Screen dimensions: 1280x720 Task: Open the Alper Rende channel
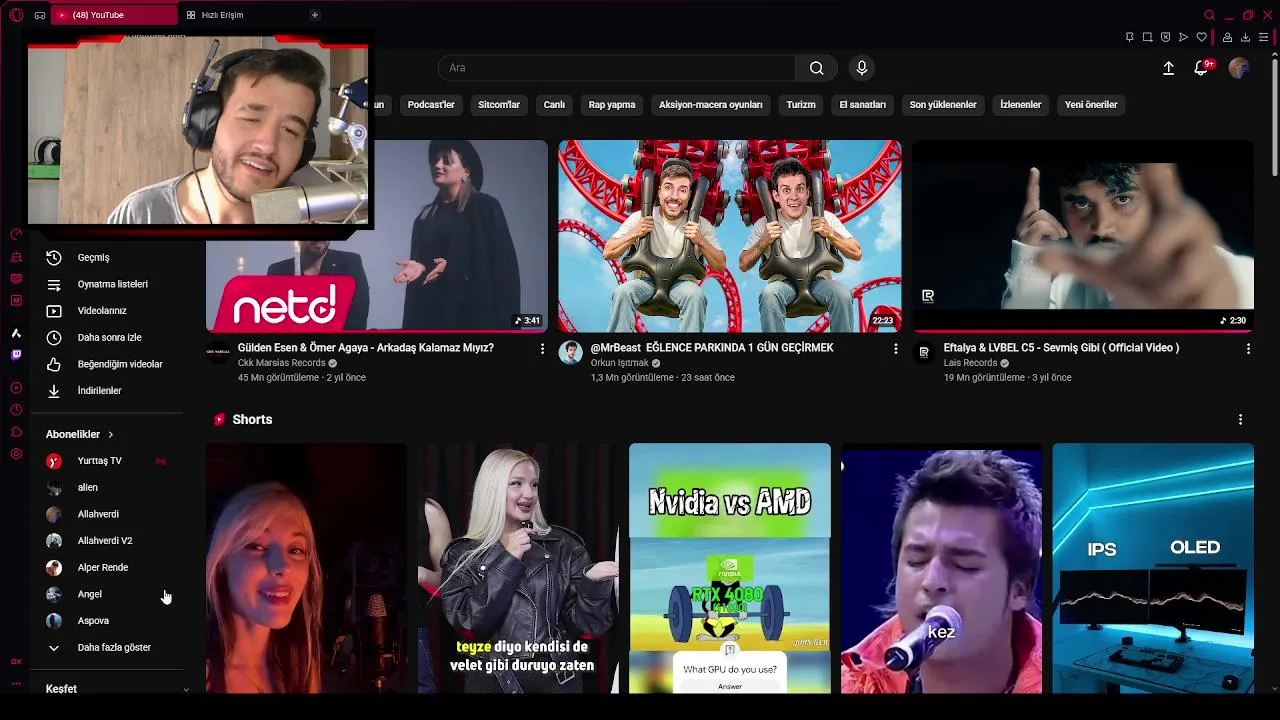pos(107,567)
